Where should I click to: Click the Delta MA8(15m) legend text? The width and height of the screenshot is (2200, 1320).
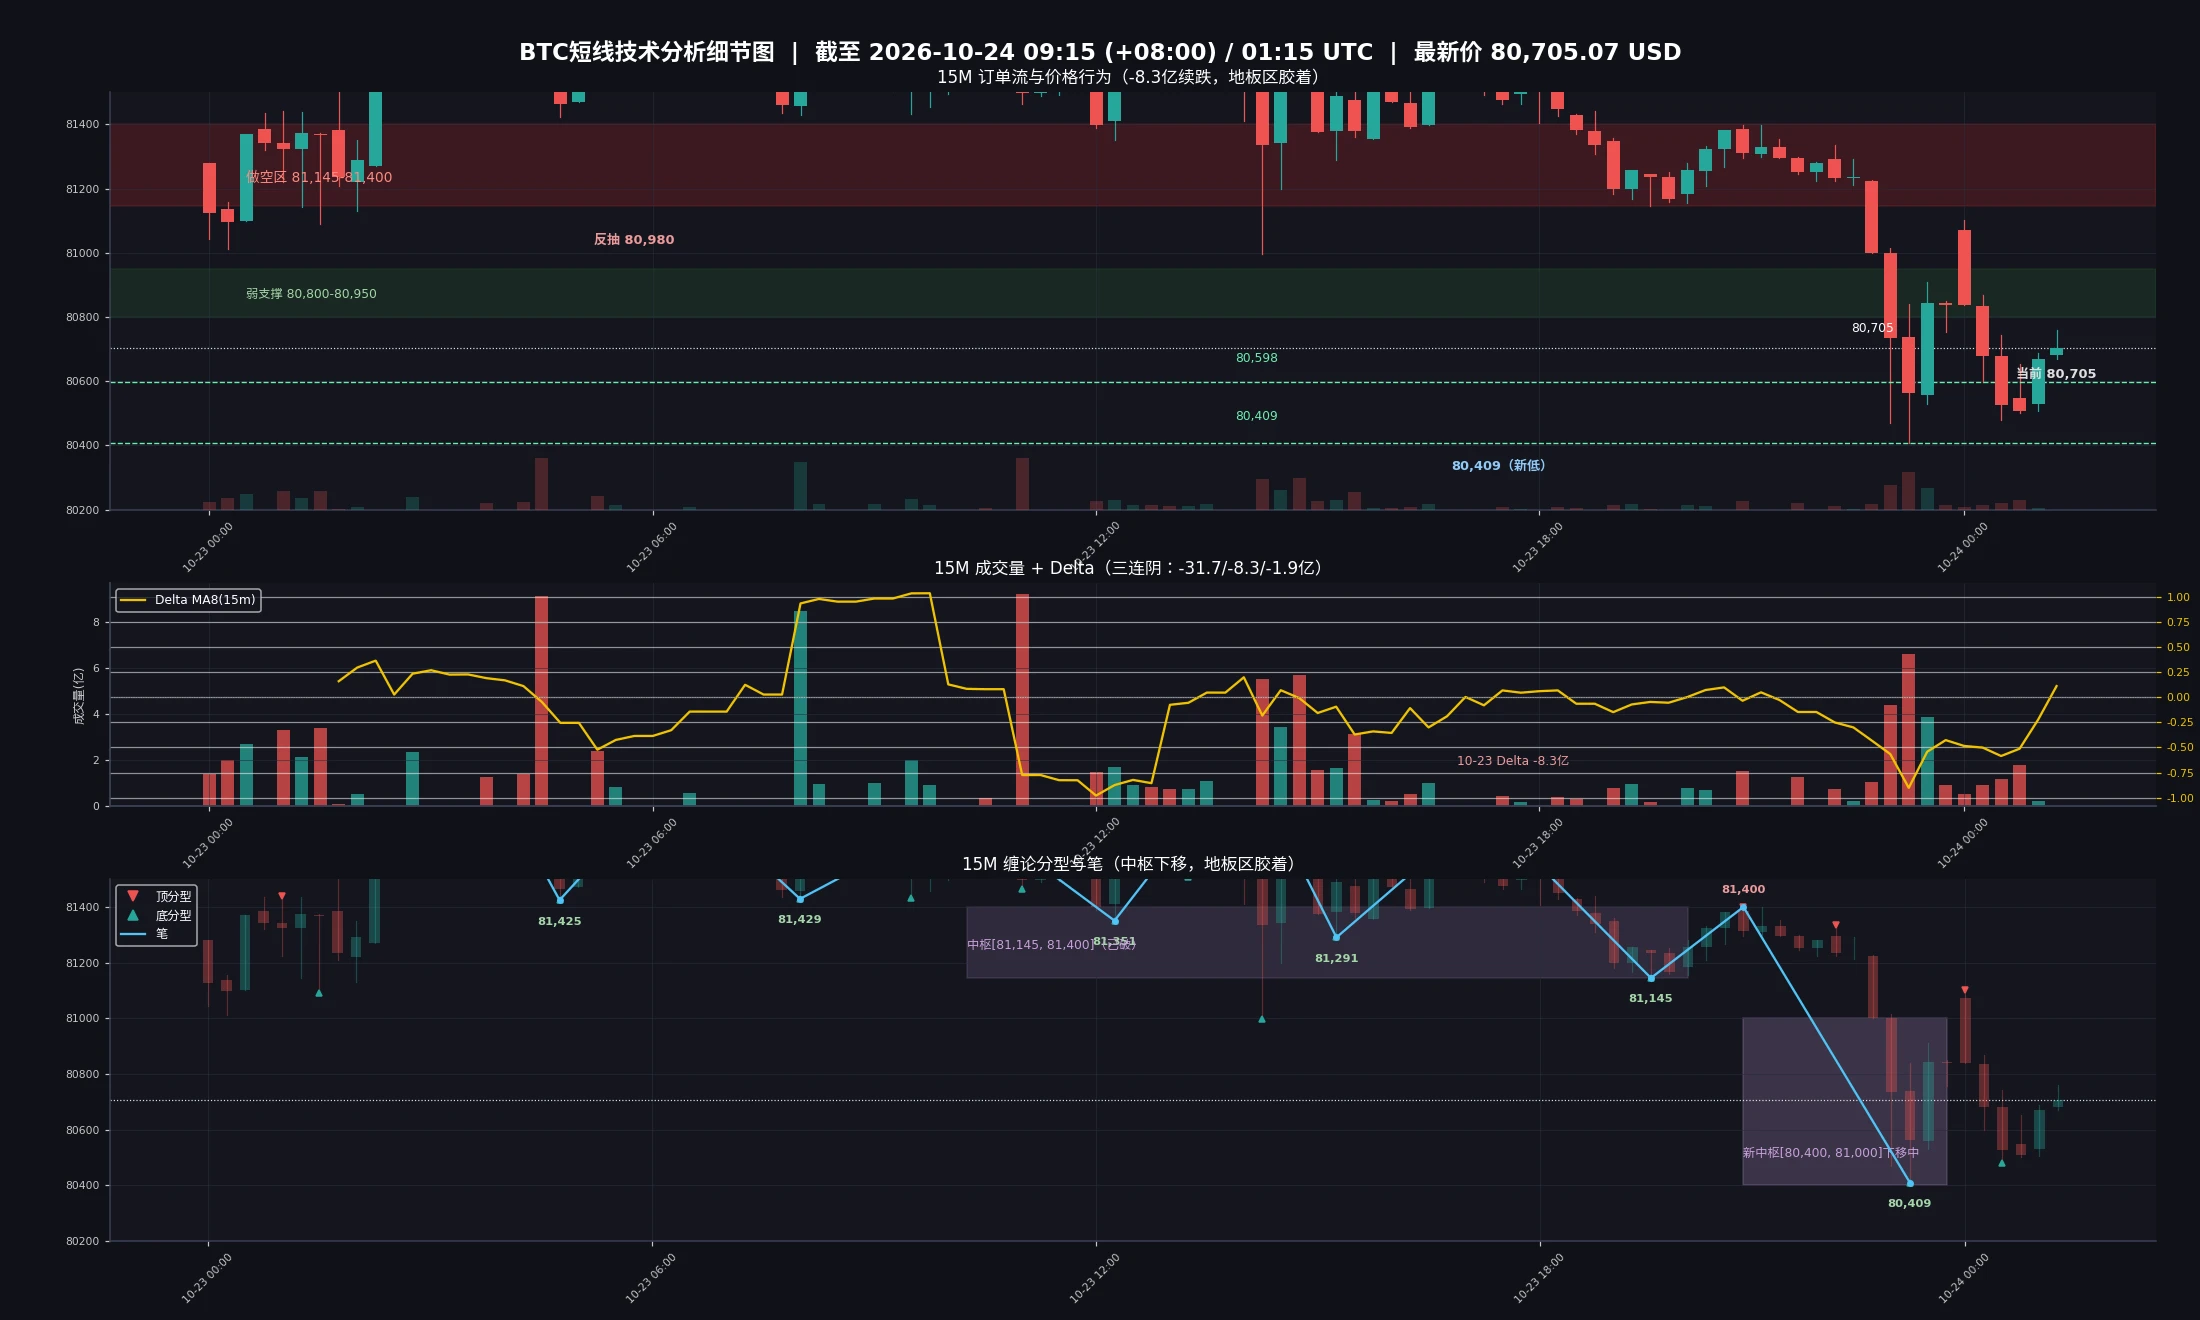tap(205, 600)
